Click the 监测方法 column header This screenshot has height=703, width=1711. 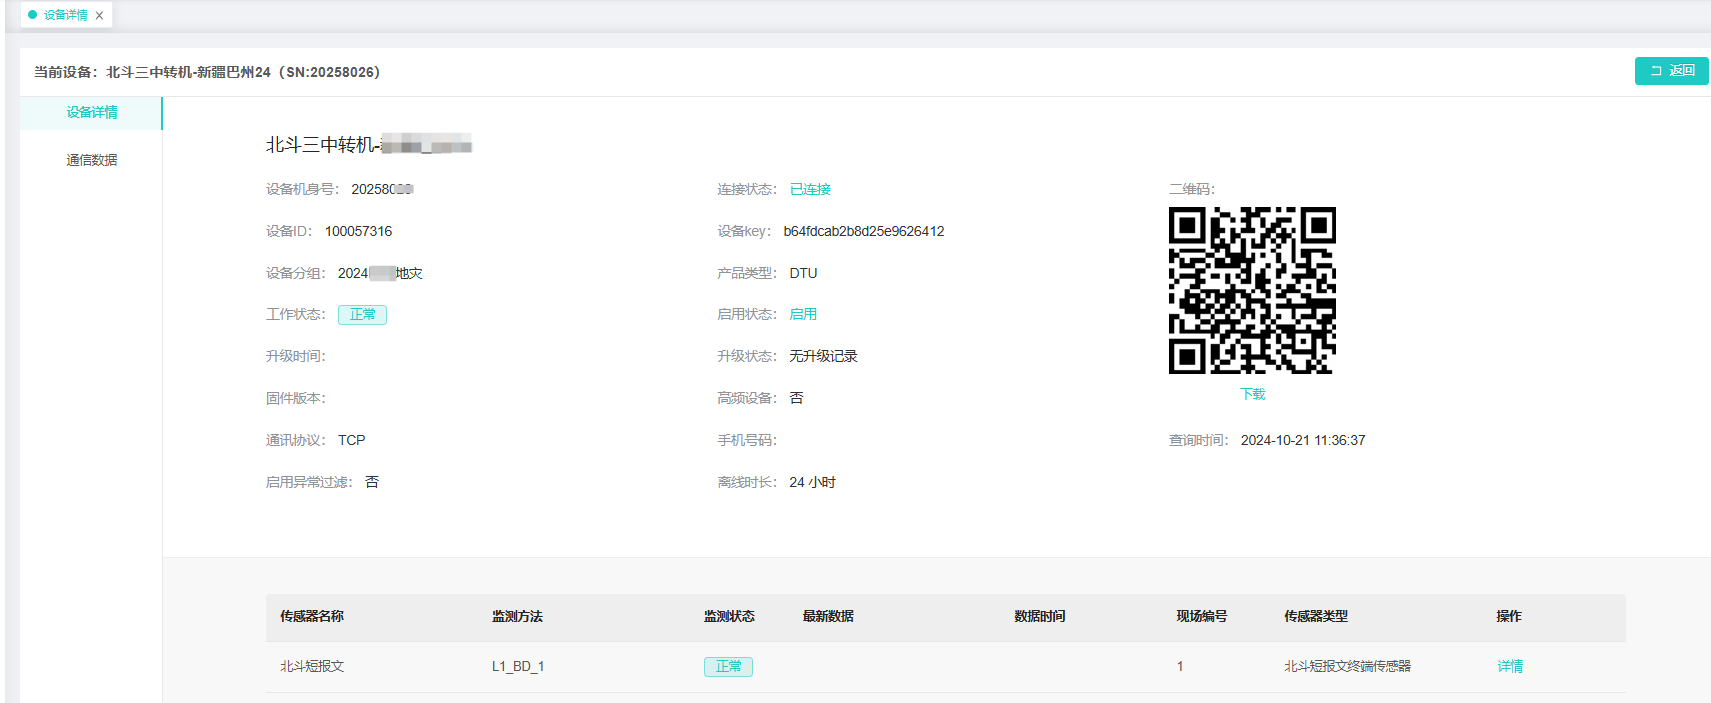[x=517, y=617]
